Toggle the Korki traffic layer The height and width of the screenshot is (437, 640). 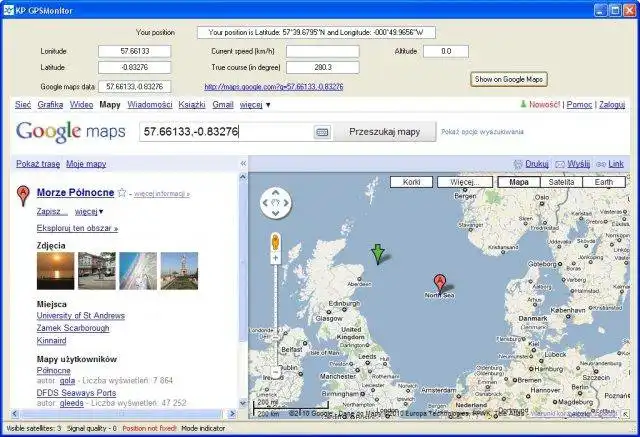tap(411, 182)
